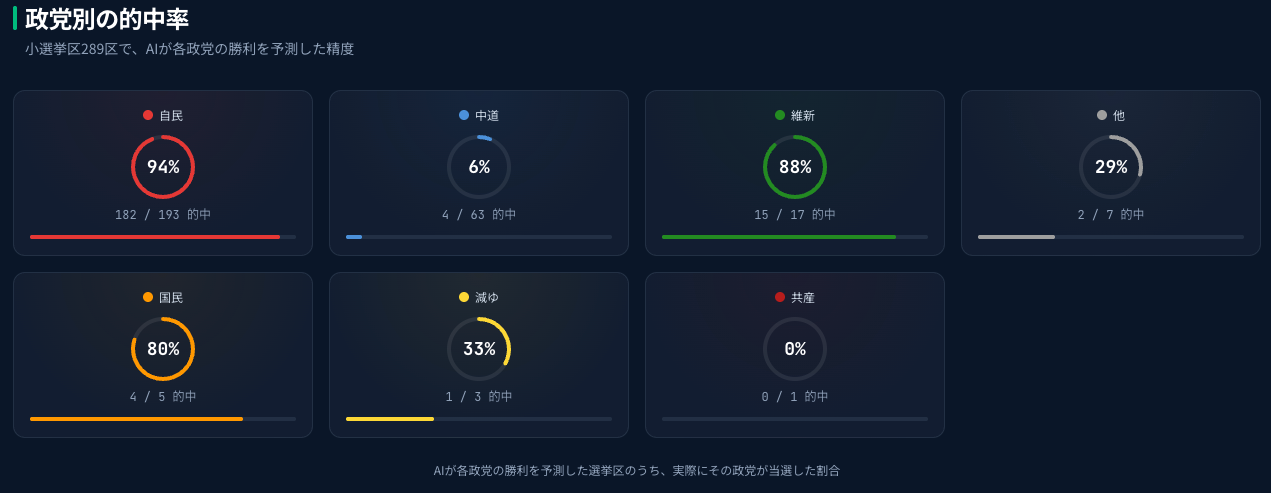Click the green progress bar under 維新

click(x=779, y=237)
